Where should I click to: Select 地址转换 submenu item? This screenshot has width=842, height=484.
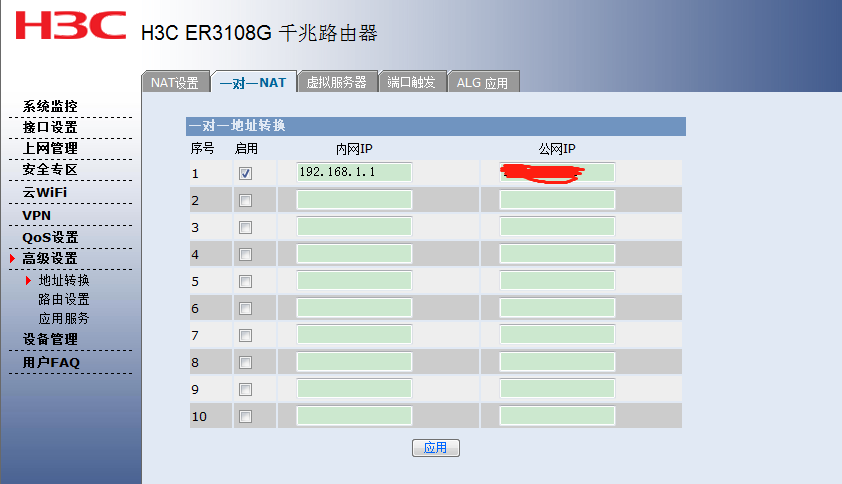[x=64, y=280]
